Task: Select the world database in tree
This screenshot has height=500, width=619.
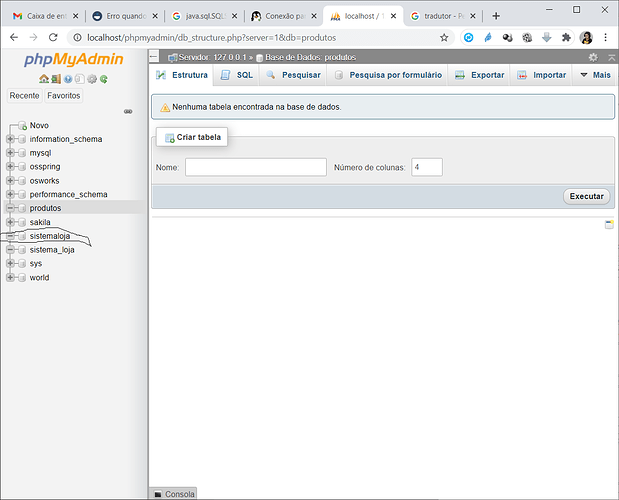Action: [x=39, y=277]
